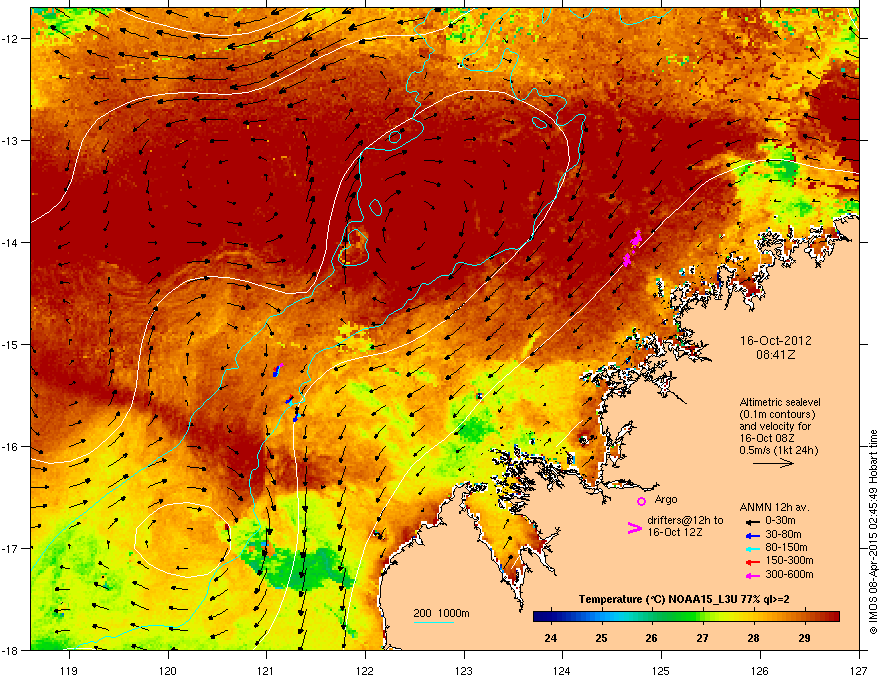The height and width of the screenshot is (680, 880).
Task: Click the cyan 80-150m arrow legend symbol
Action: (752, 548)
